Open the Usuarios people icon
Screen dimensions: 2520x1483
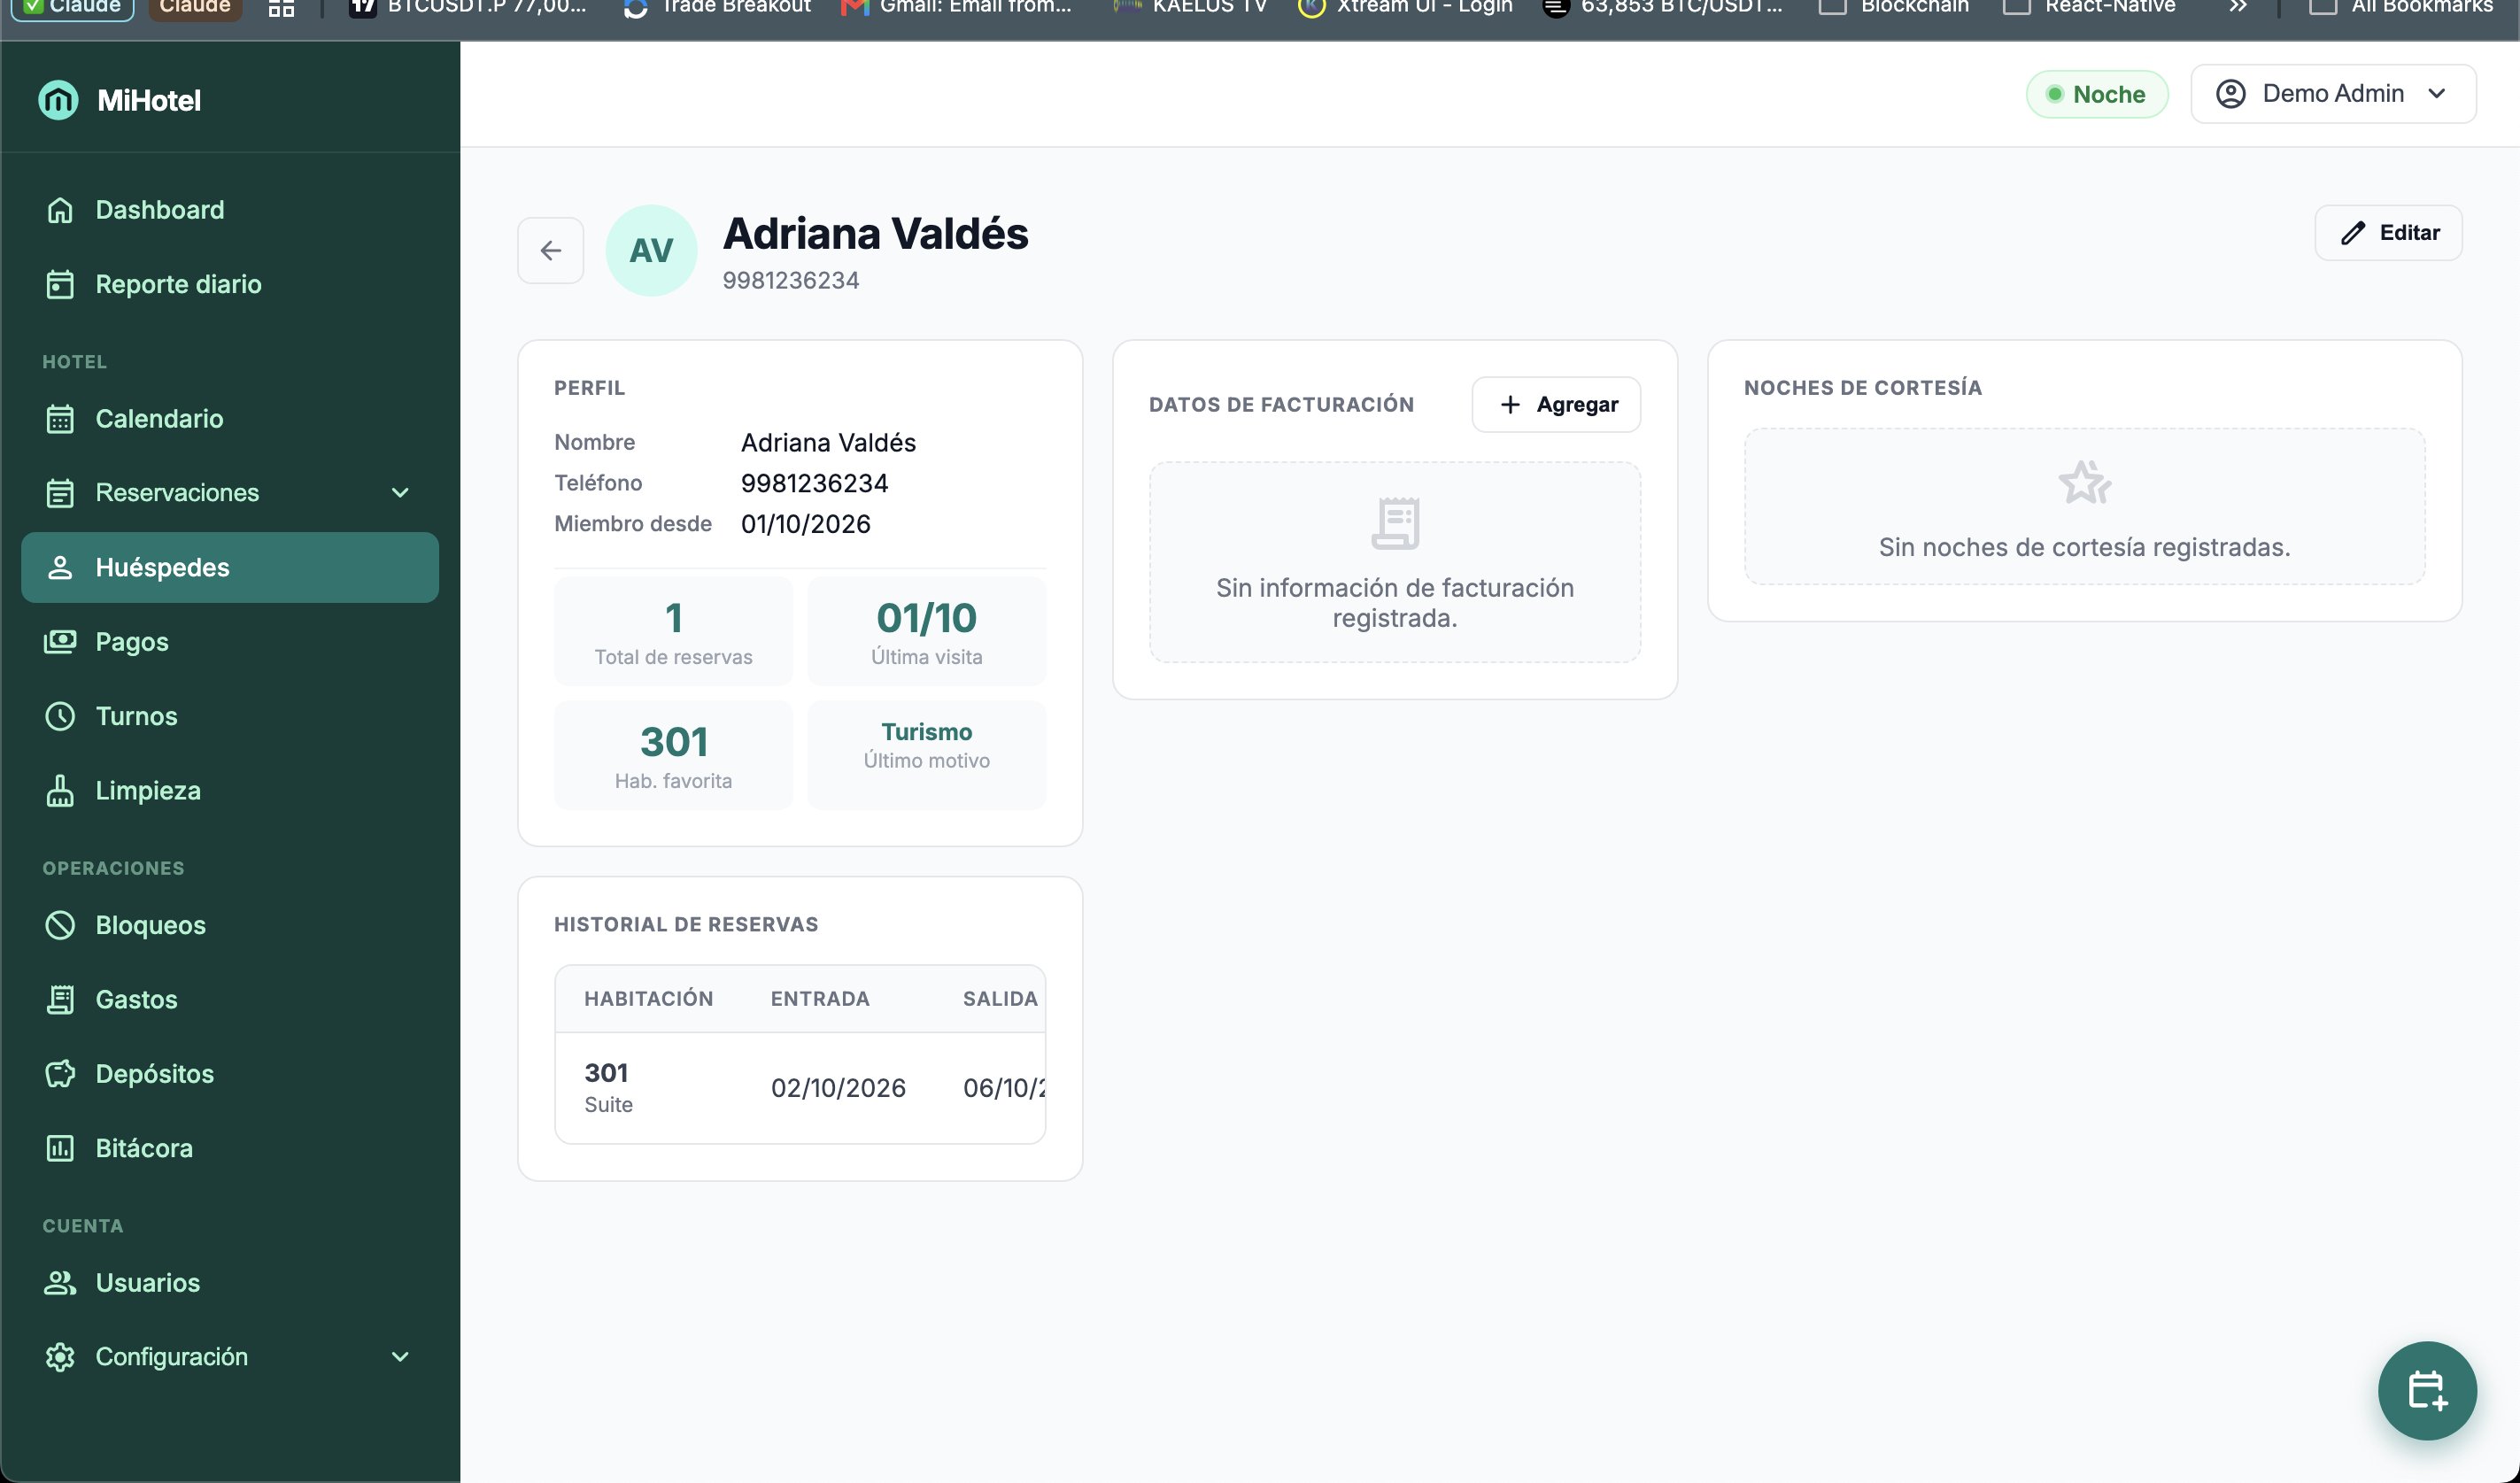click(60, 1282)
